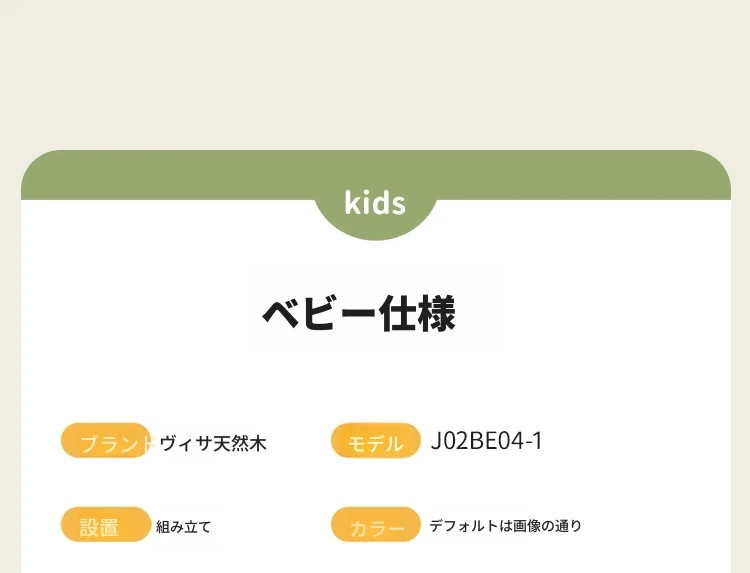Click the green banner left of kids

[167, 175]
